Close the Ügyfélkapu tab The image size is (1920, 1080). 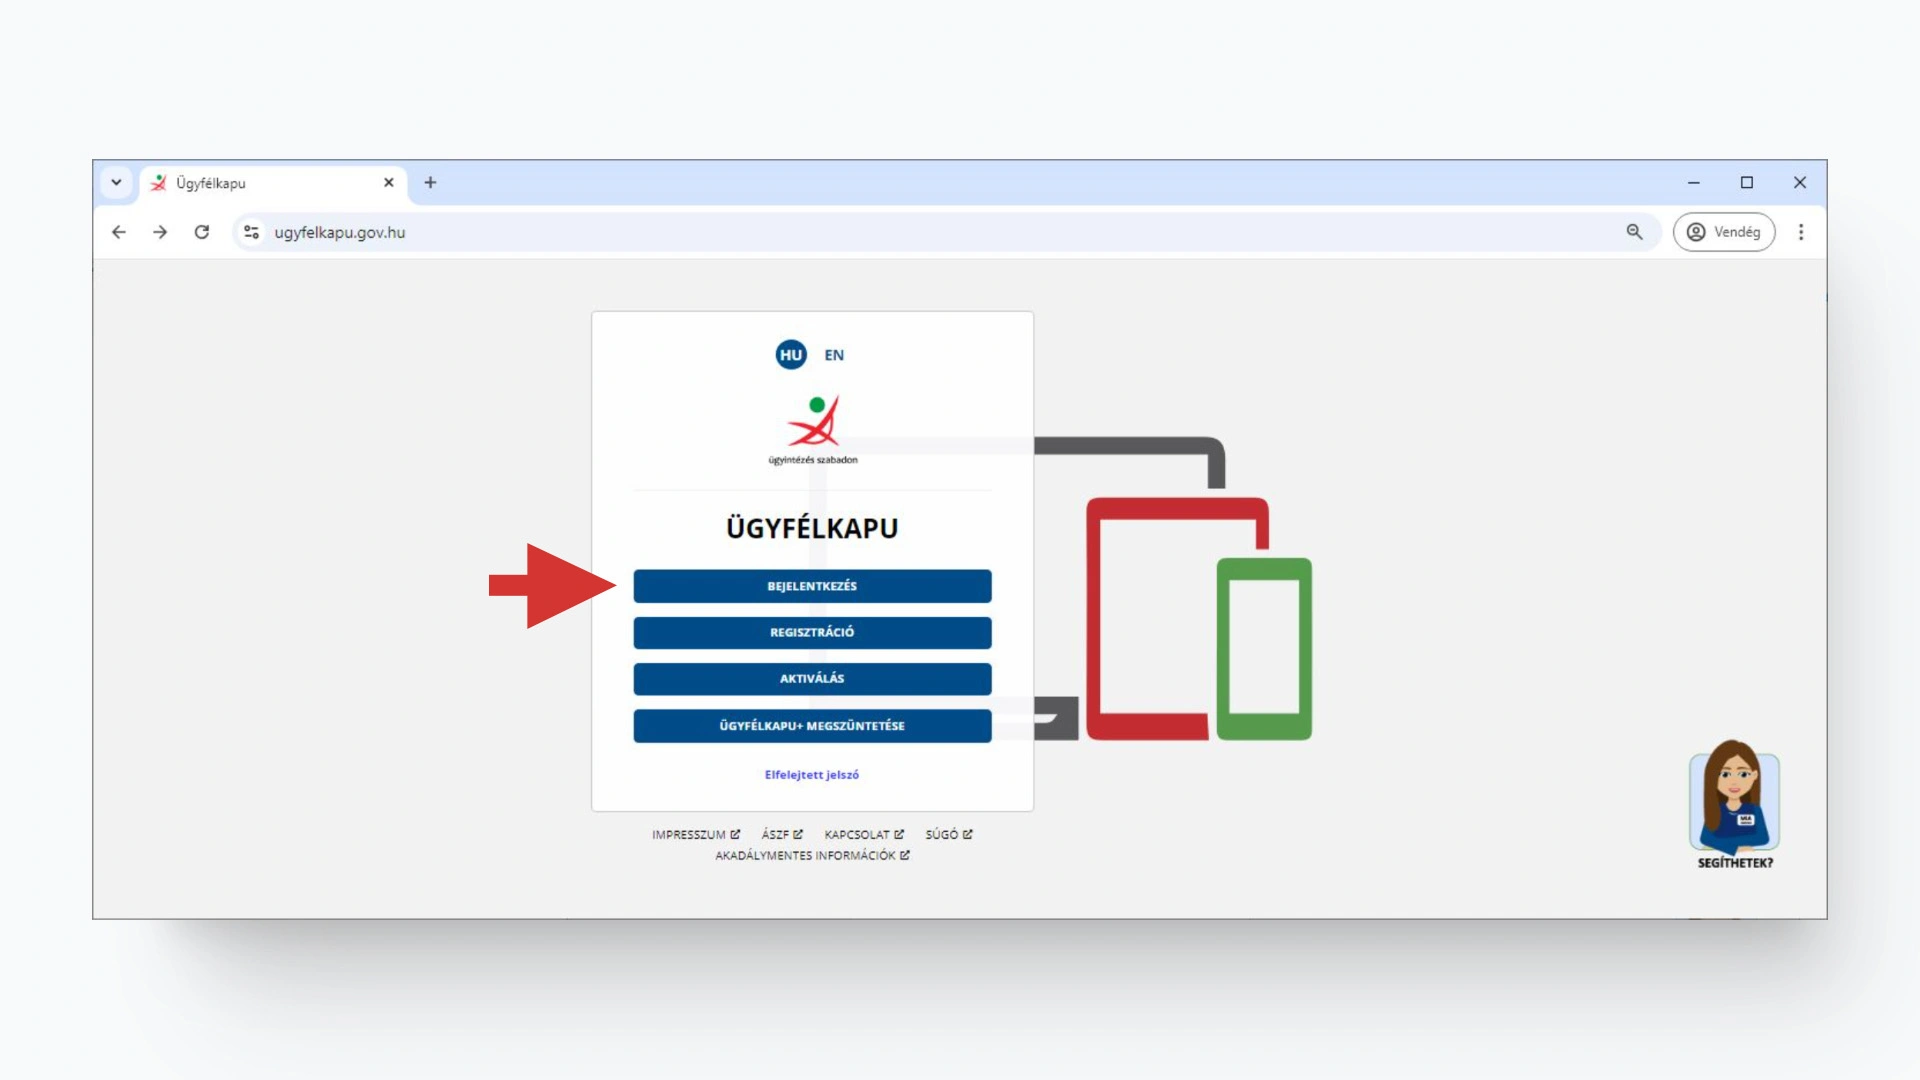pos(389,183)
